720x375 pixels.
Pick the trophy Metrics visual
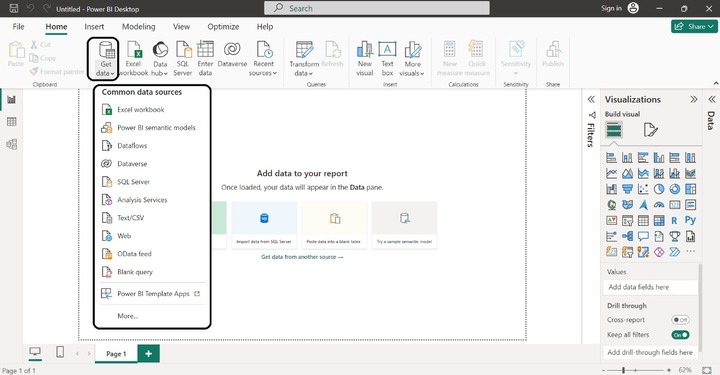[675, 236]
